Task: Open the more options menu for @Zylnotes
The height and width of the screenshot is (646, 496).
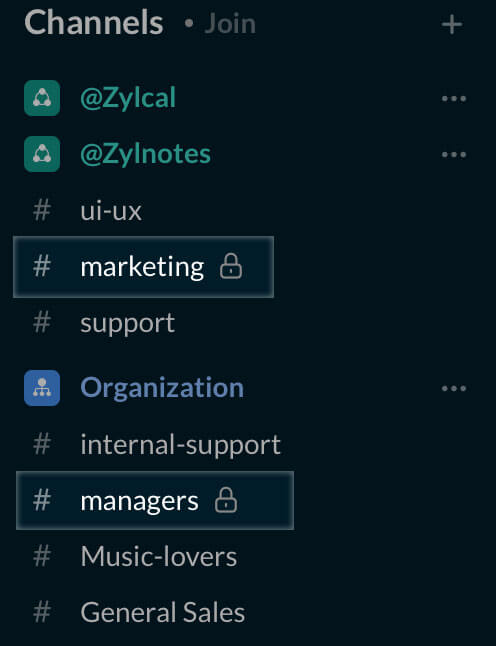Action: click(x=454, y=154)
